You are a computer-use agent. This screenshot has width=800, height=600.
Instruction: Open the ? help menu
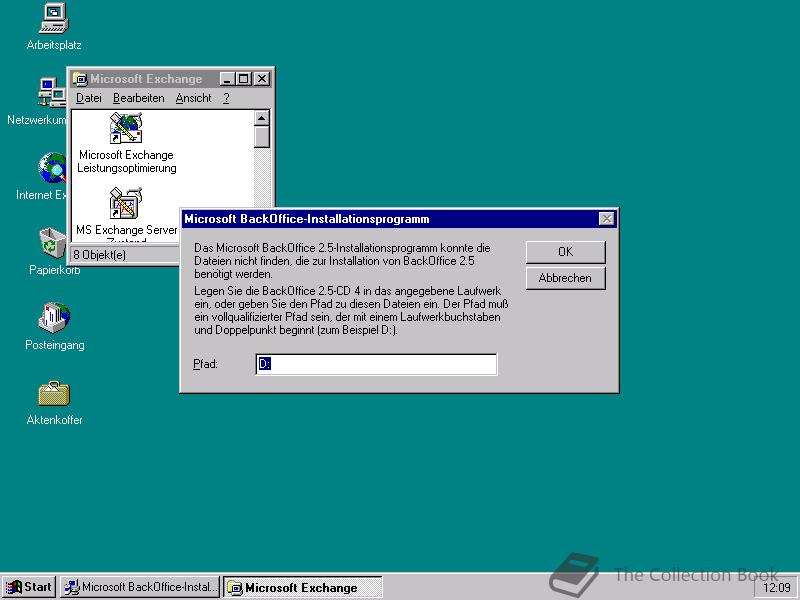[x=226, y=98]
